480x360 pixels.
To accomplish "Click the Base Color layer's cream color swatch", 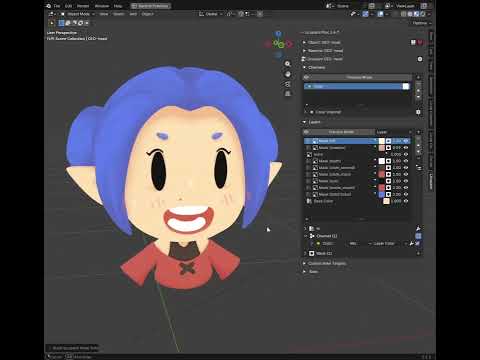I will (386, 201).
